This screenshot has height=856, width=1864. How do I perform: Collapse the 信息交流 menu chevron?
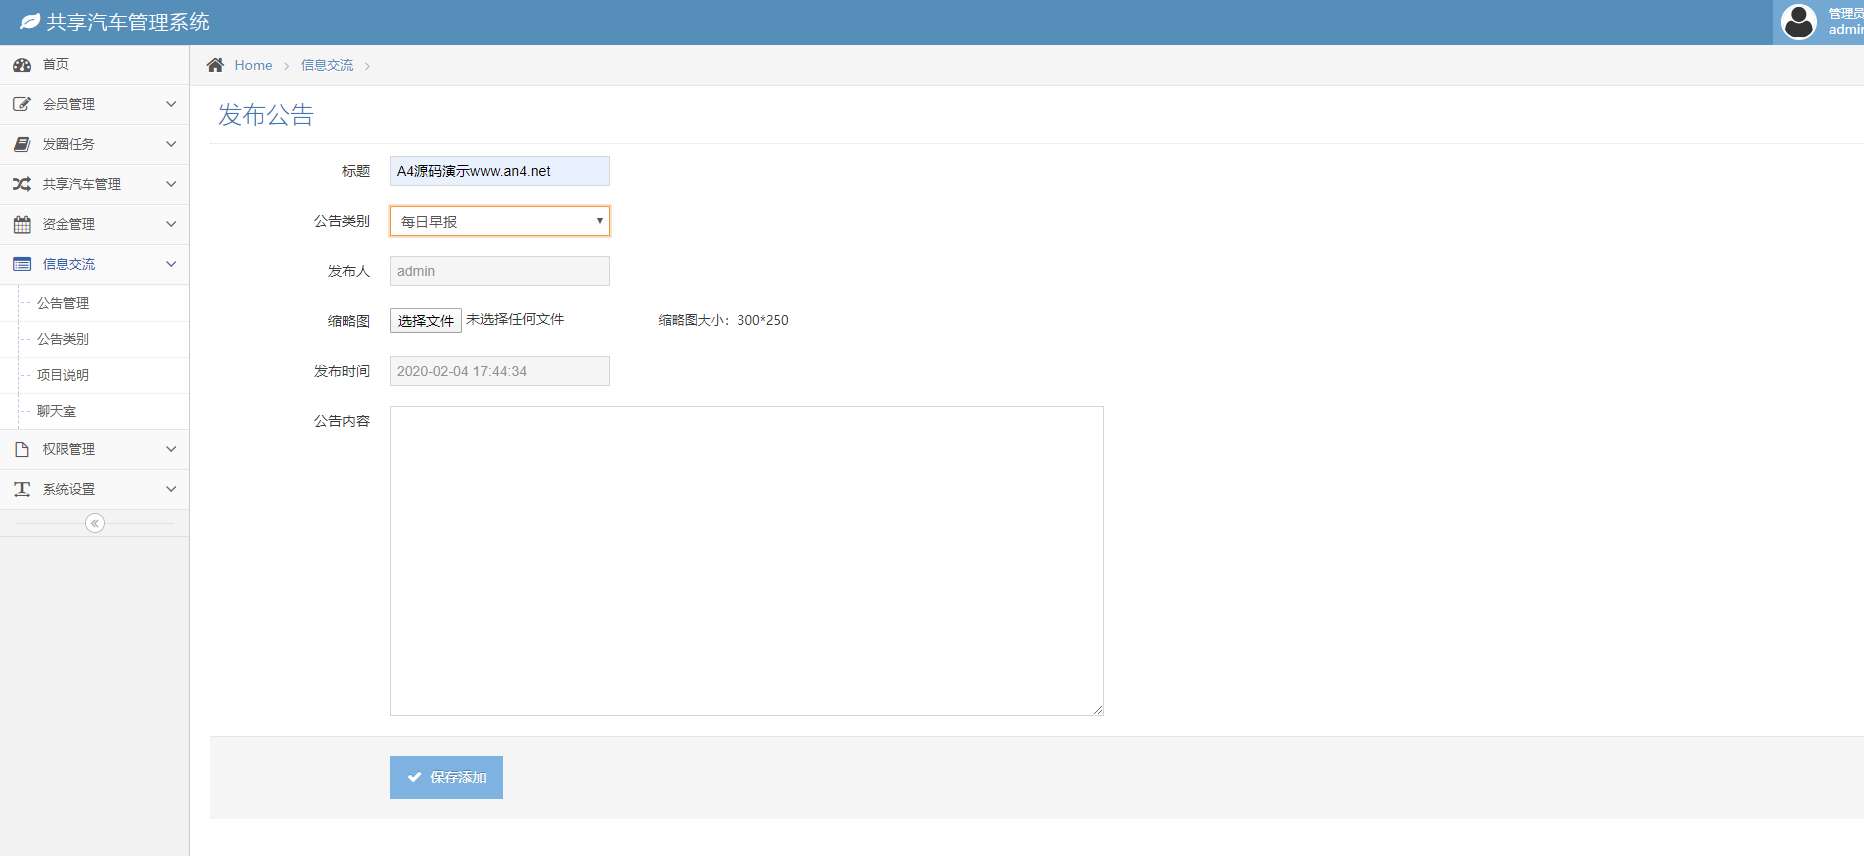point(171,264)
